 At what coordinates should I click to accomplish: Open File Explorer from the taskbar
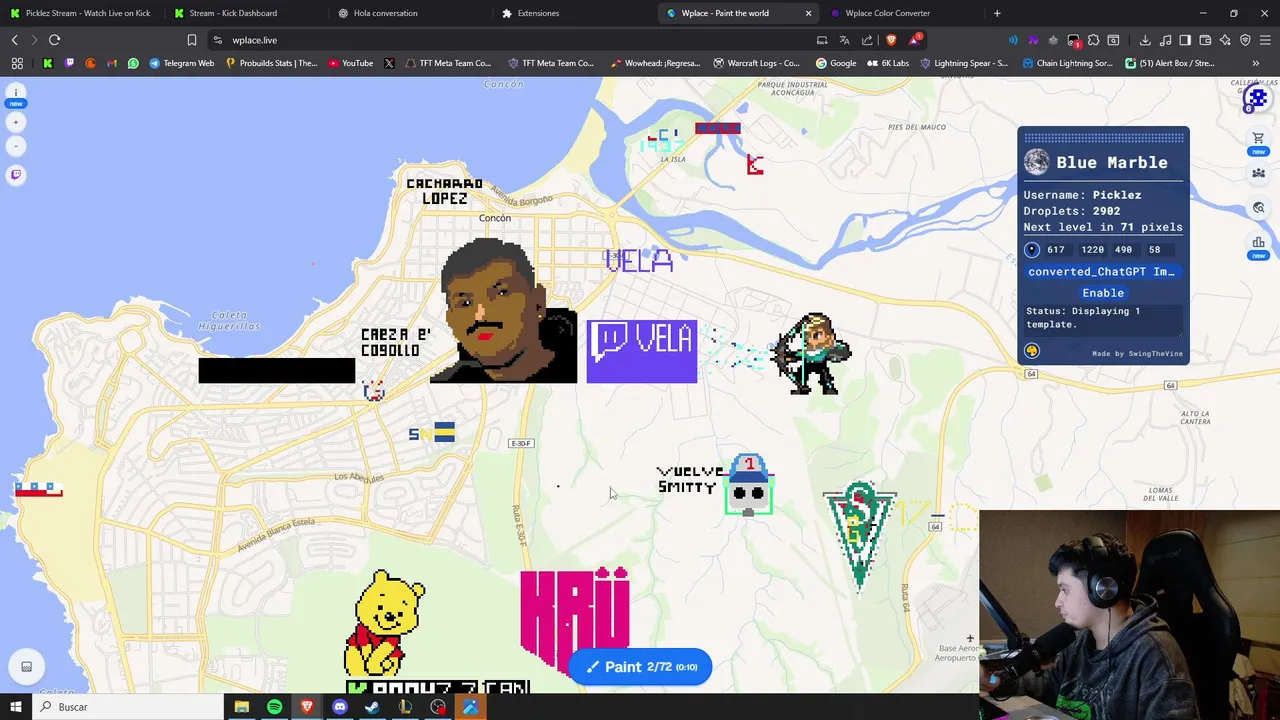241,707
